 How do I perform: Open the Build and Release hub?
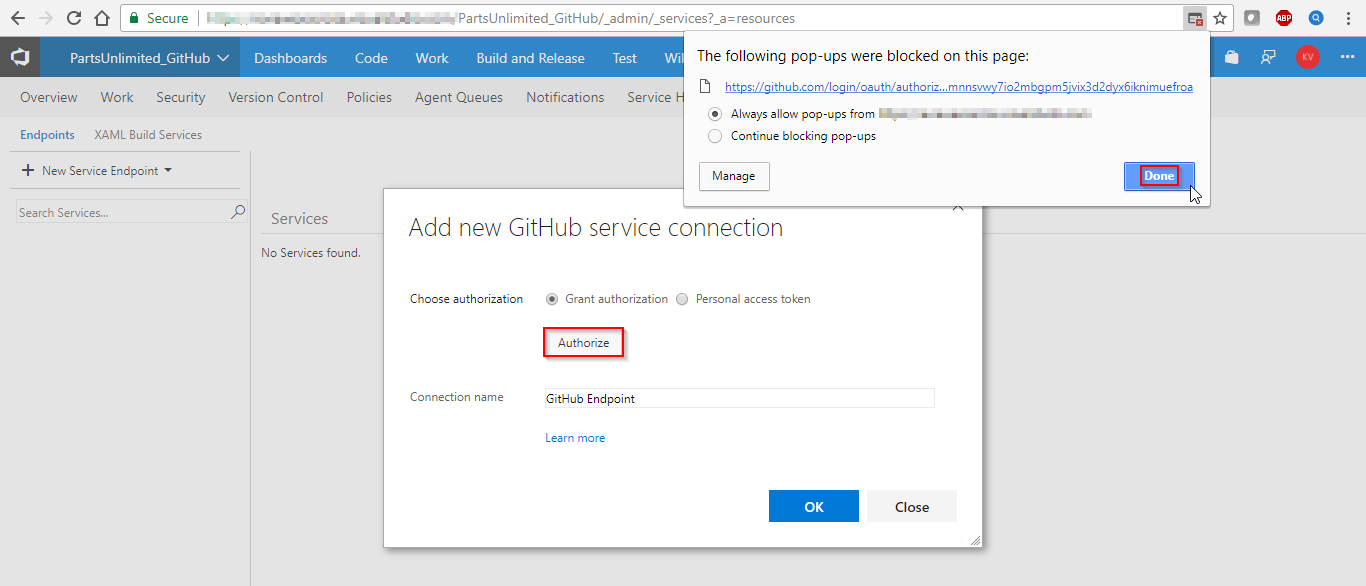[530, 58]
